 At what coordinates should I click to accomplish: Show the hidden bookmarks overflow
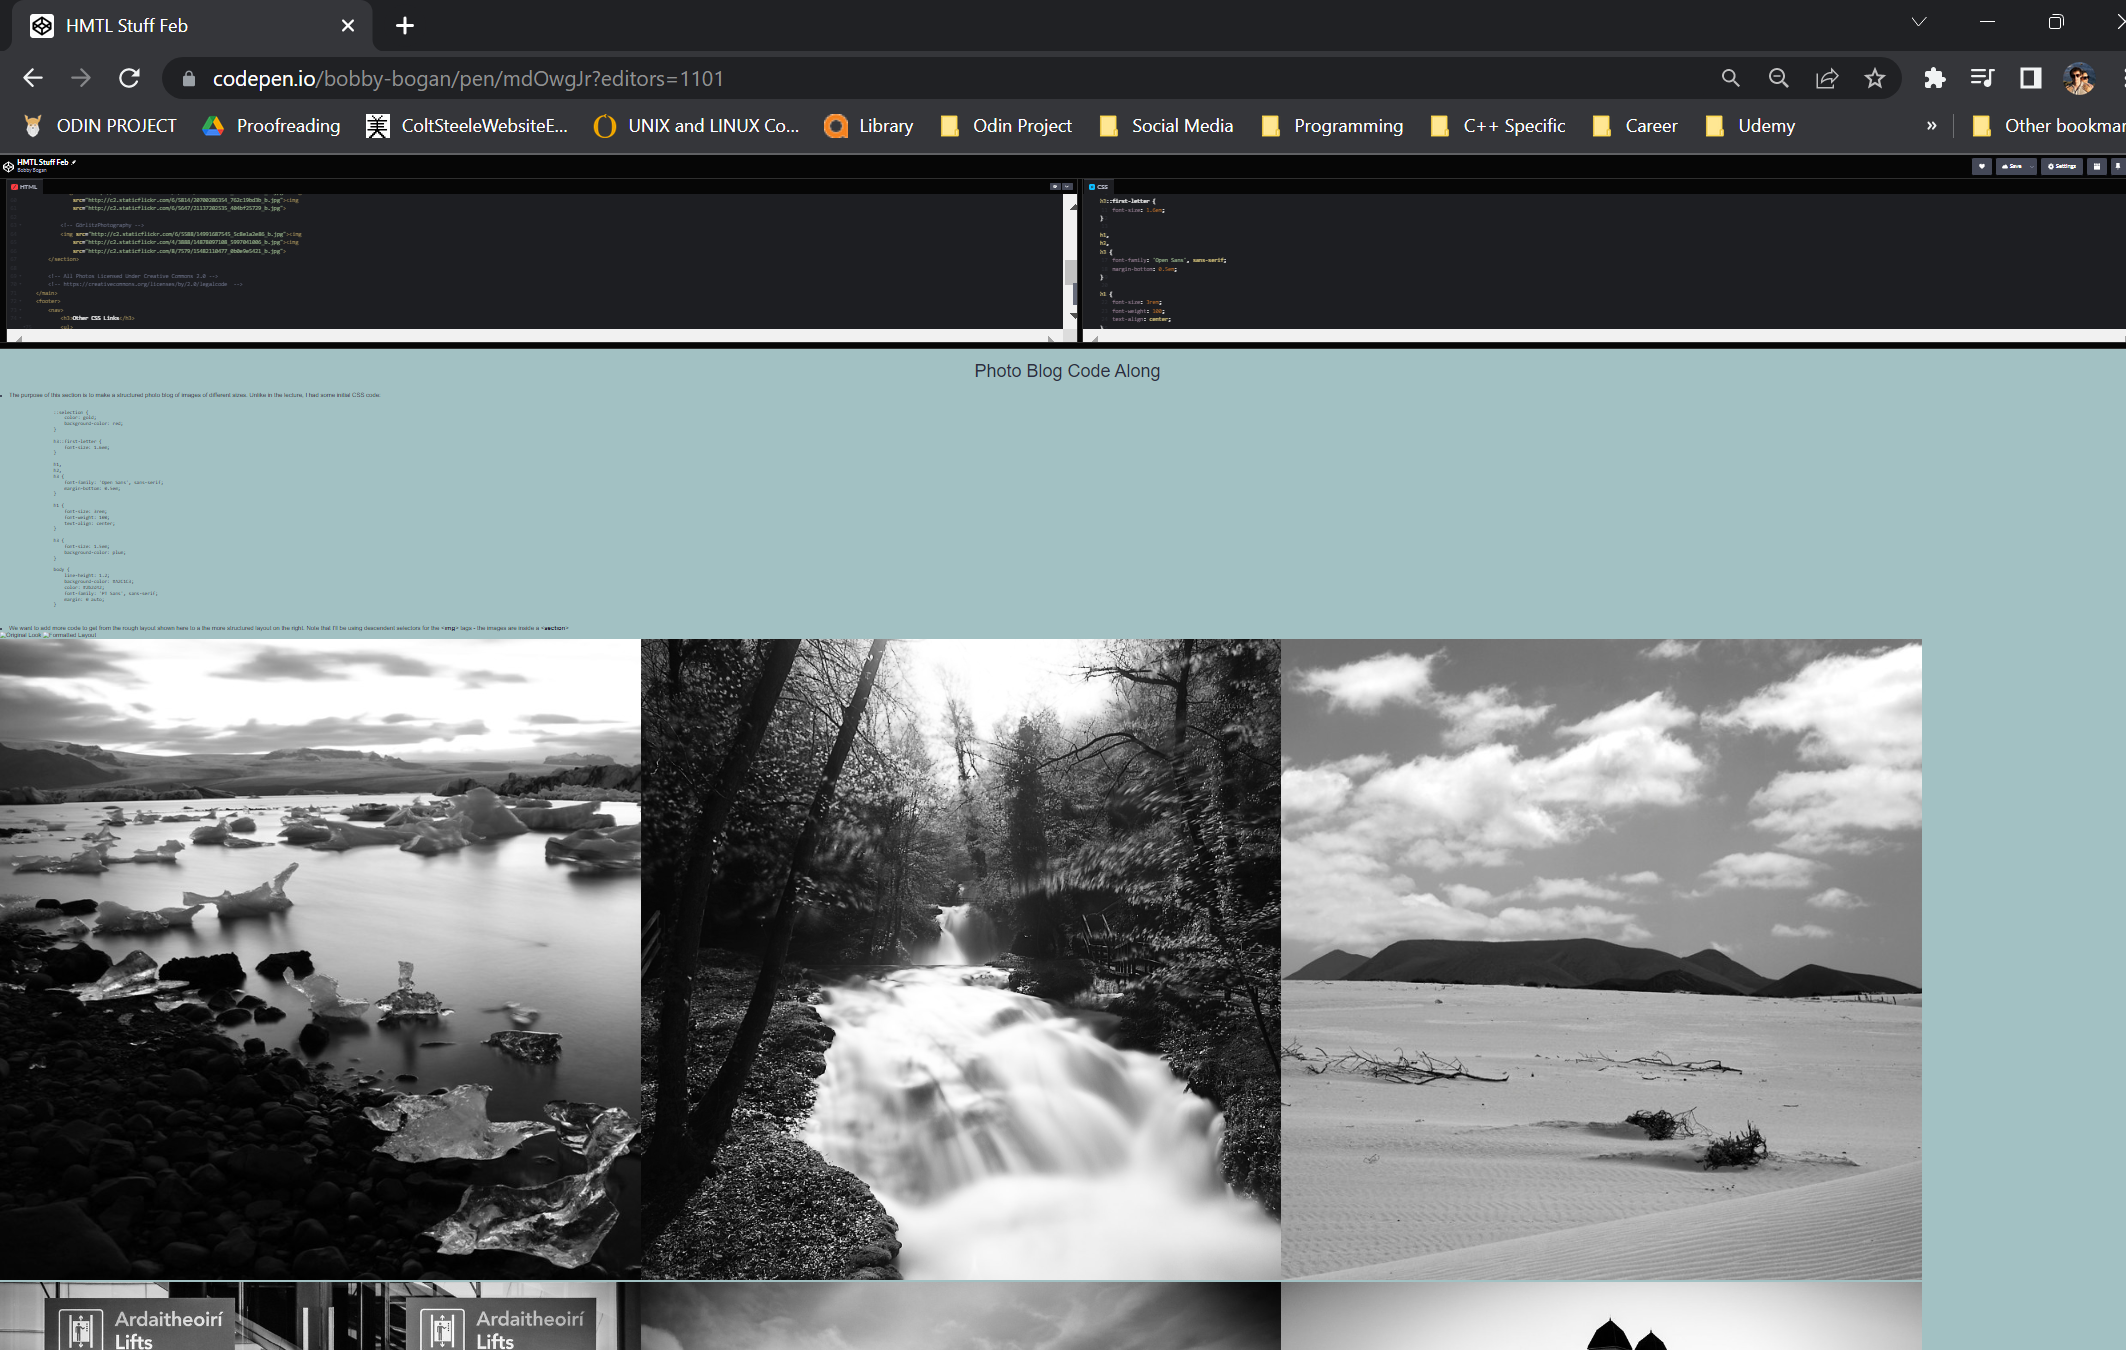click(x=1932, y=126)
